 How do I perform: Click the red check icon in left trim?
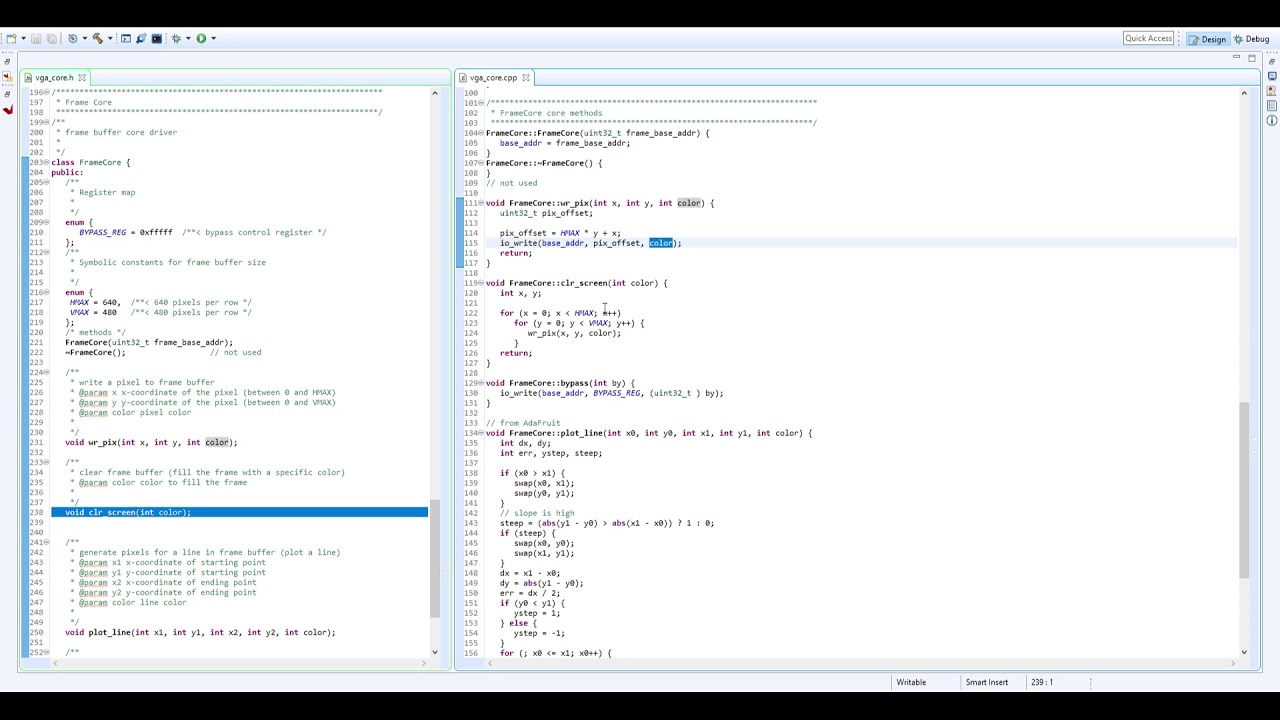click(7, 109)
